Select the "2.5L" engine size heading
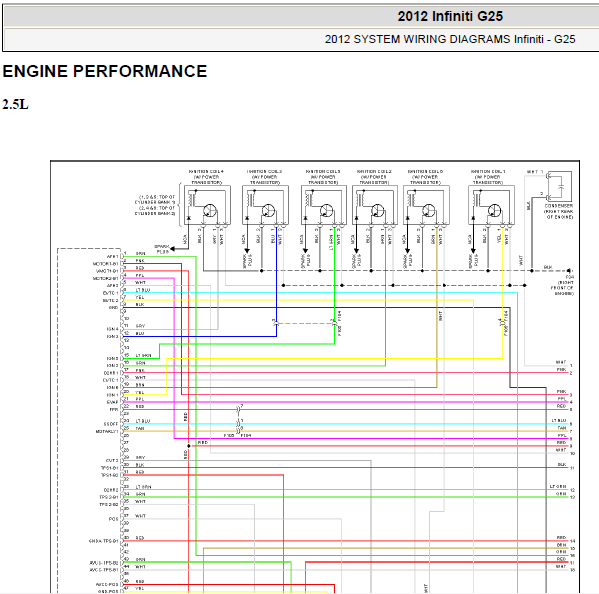Image resolution: width=599 pixels, height=594 pixels. pyautogui.click(x=15, y=104)
